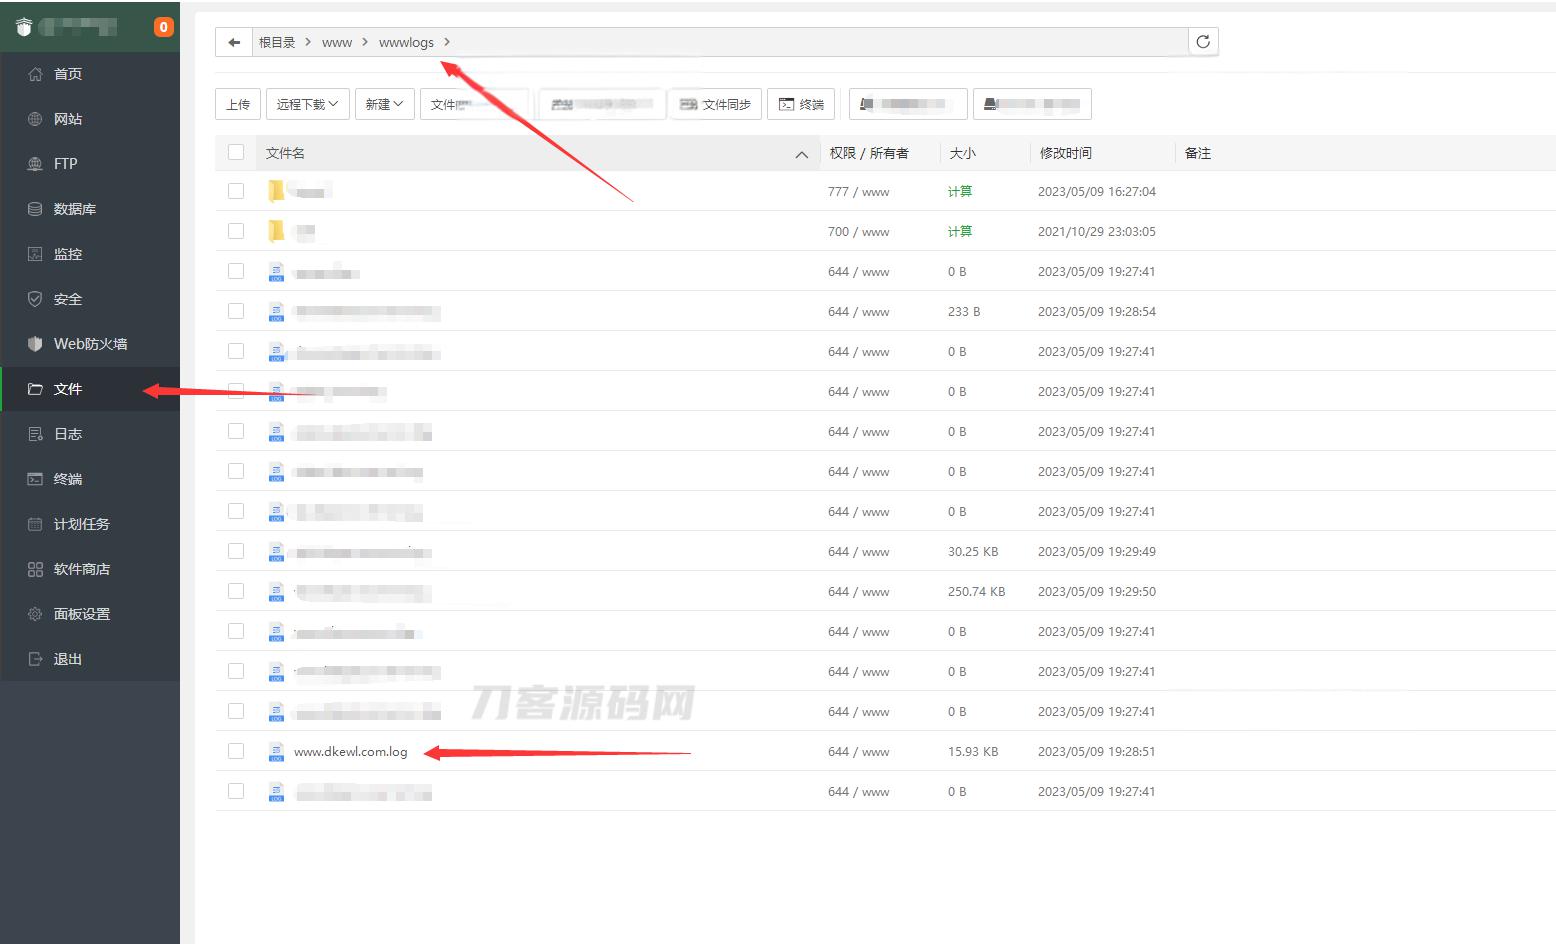Expand the 远程下载 remote download dropdown
The height and width of the screenshot is (944, 1556).
point(308,104)
